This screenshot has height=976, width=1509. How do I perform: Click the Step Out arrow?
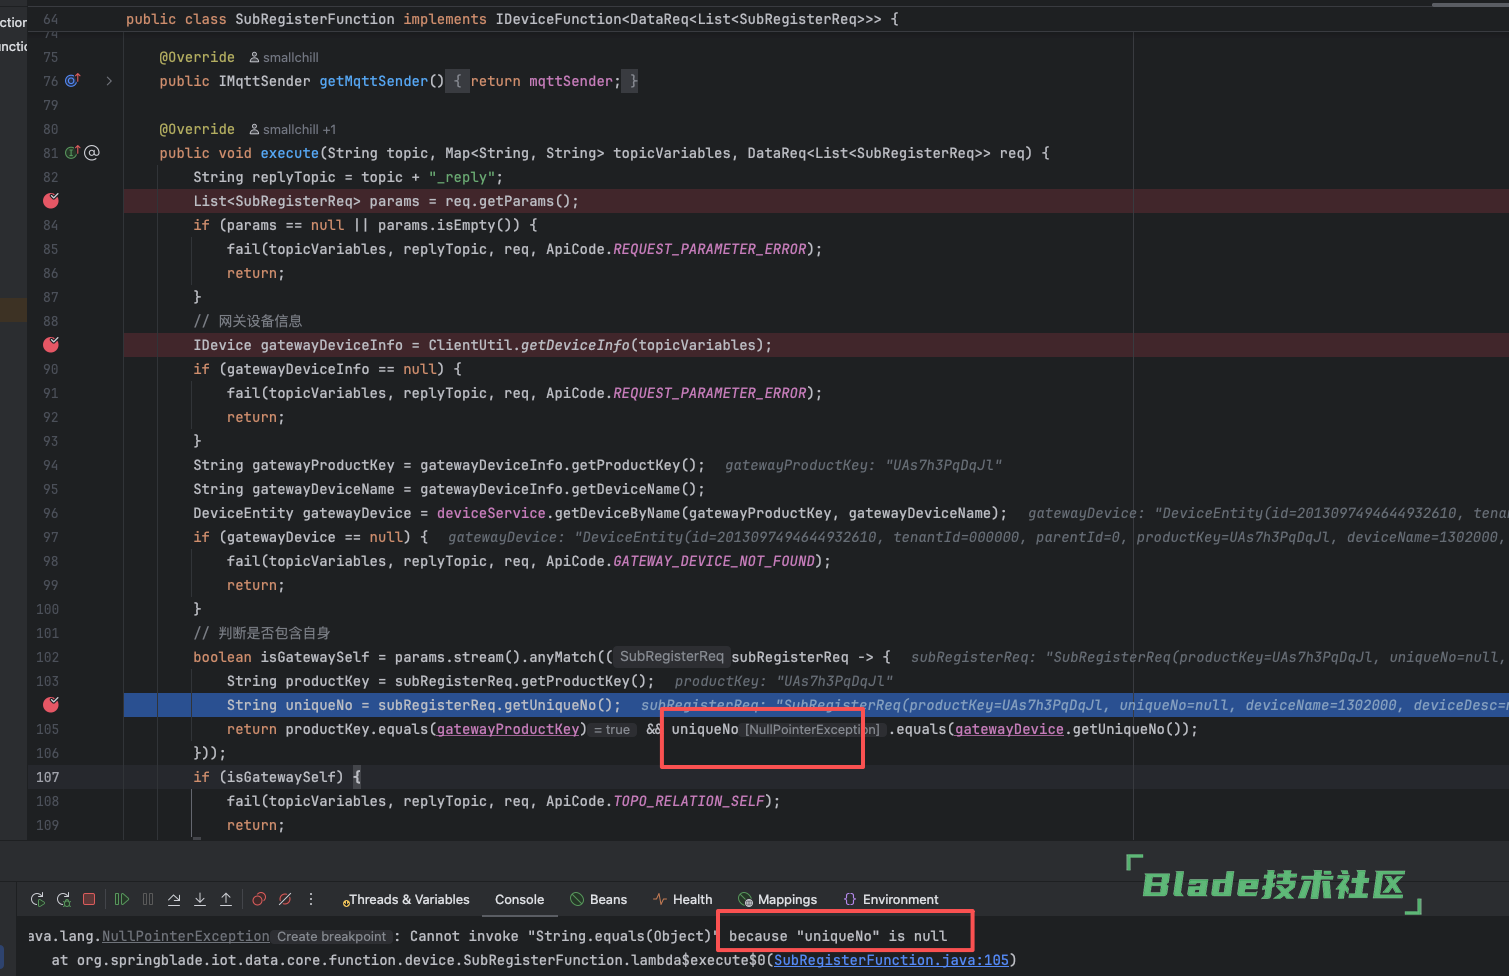226,899
